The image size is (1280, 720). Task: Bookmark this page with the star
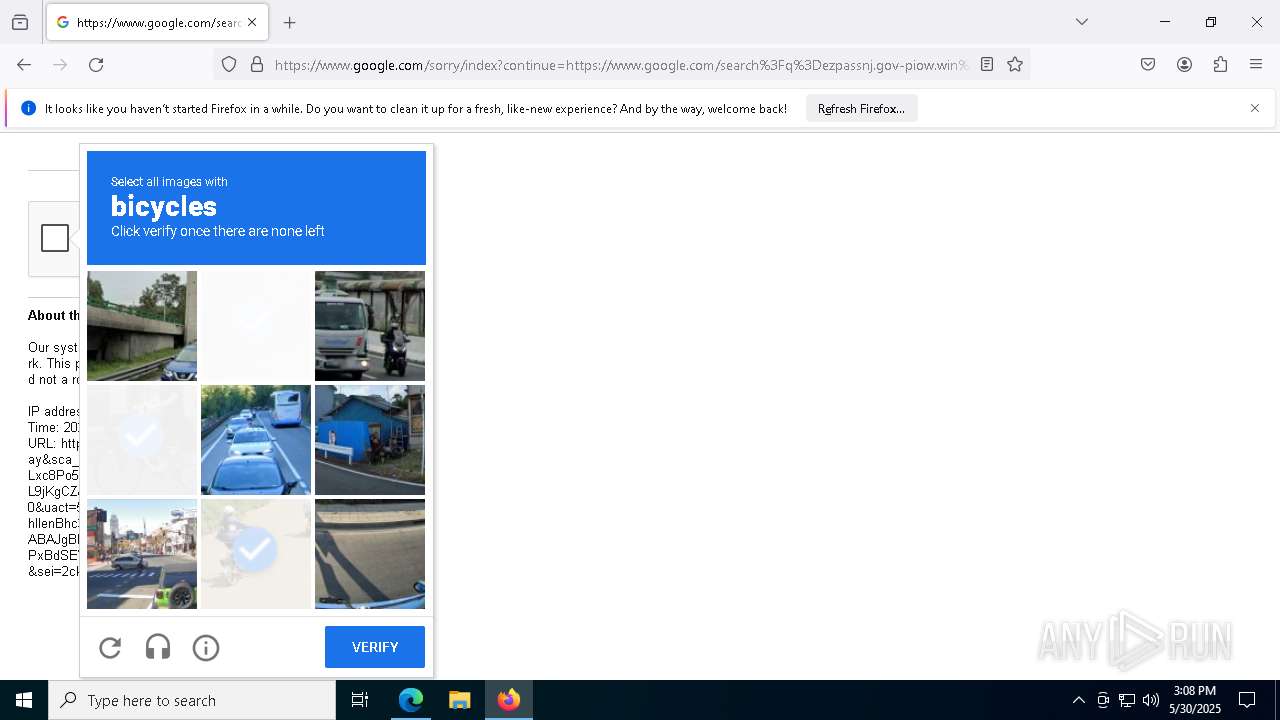pyautogui.click(x=1015, y=65)
